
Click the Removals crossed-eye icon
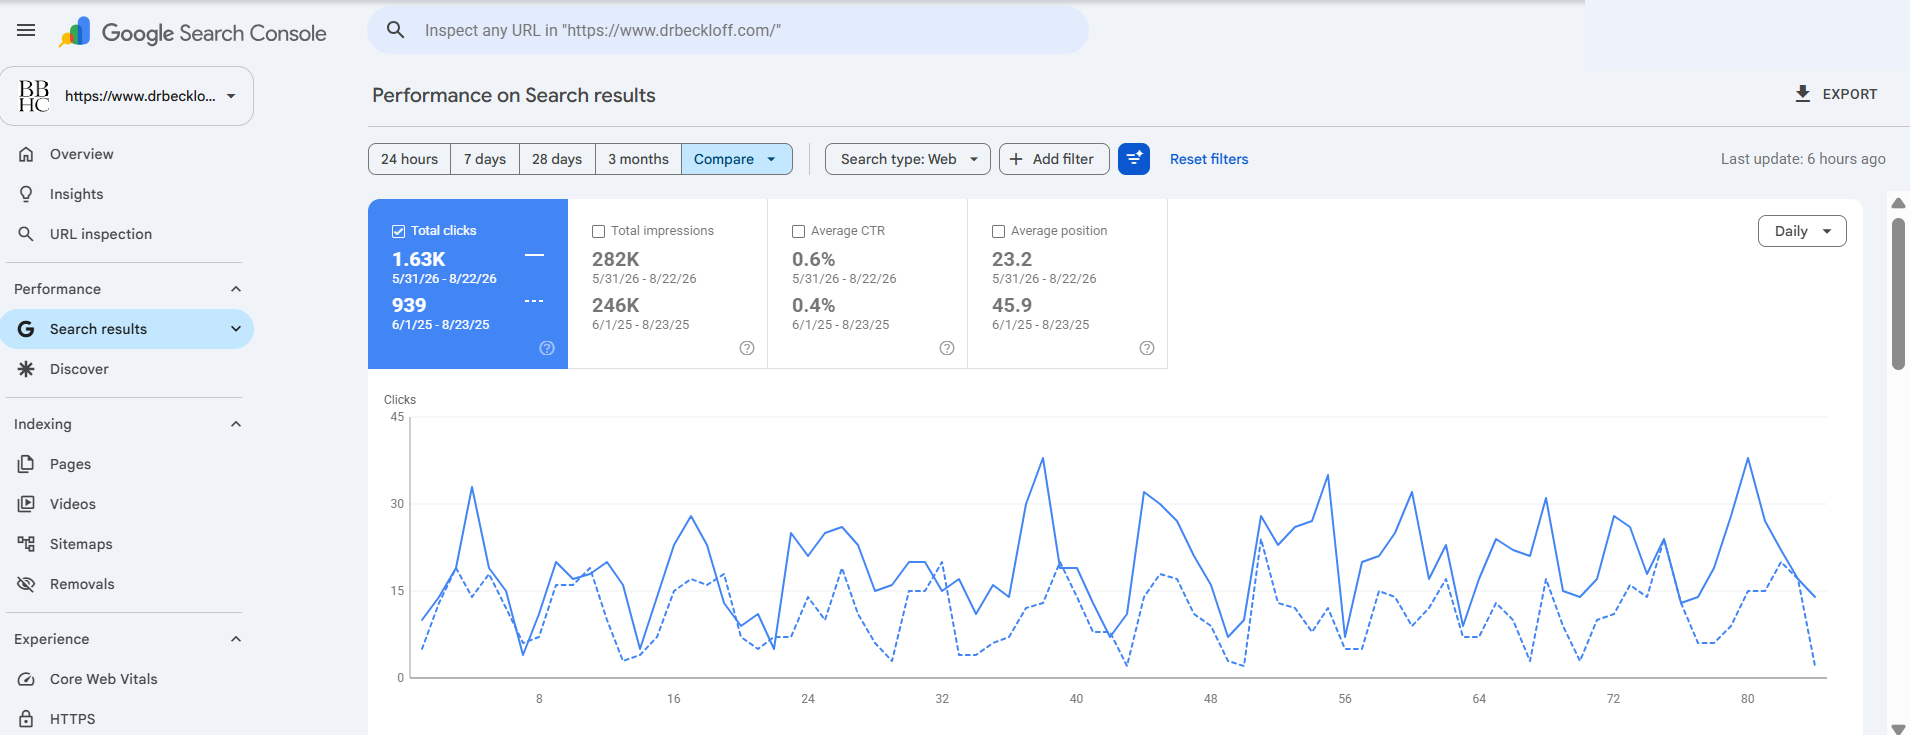pos(26,584)
